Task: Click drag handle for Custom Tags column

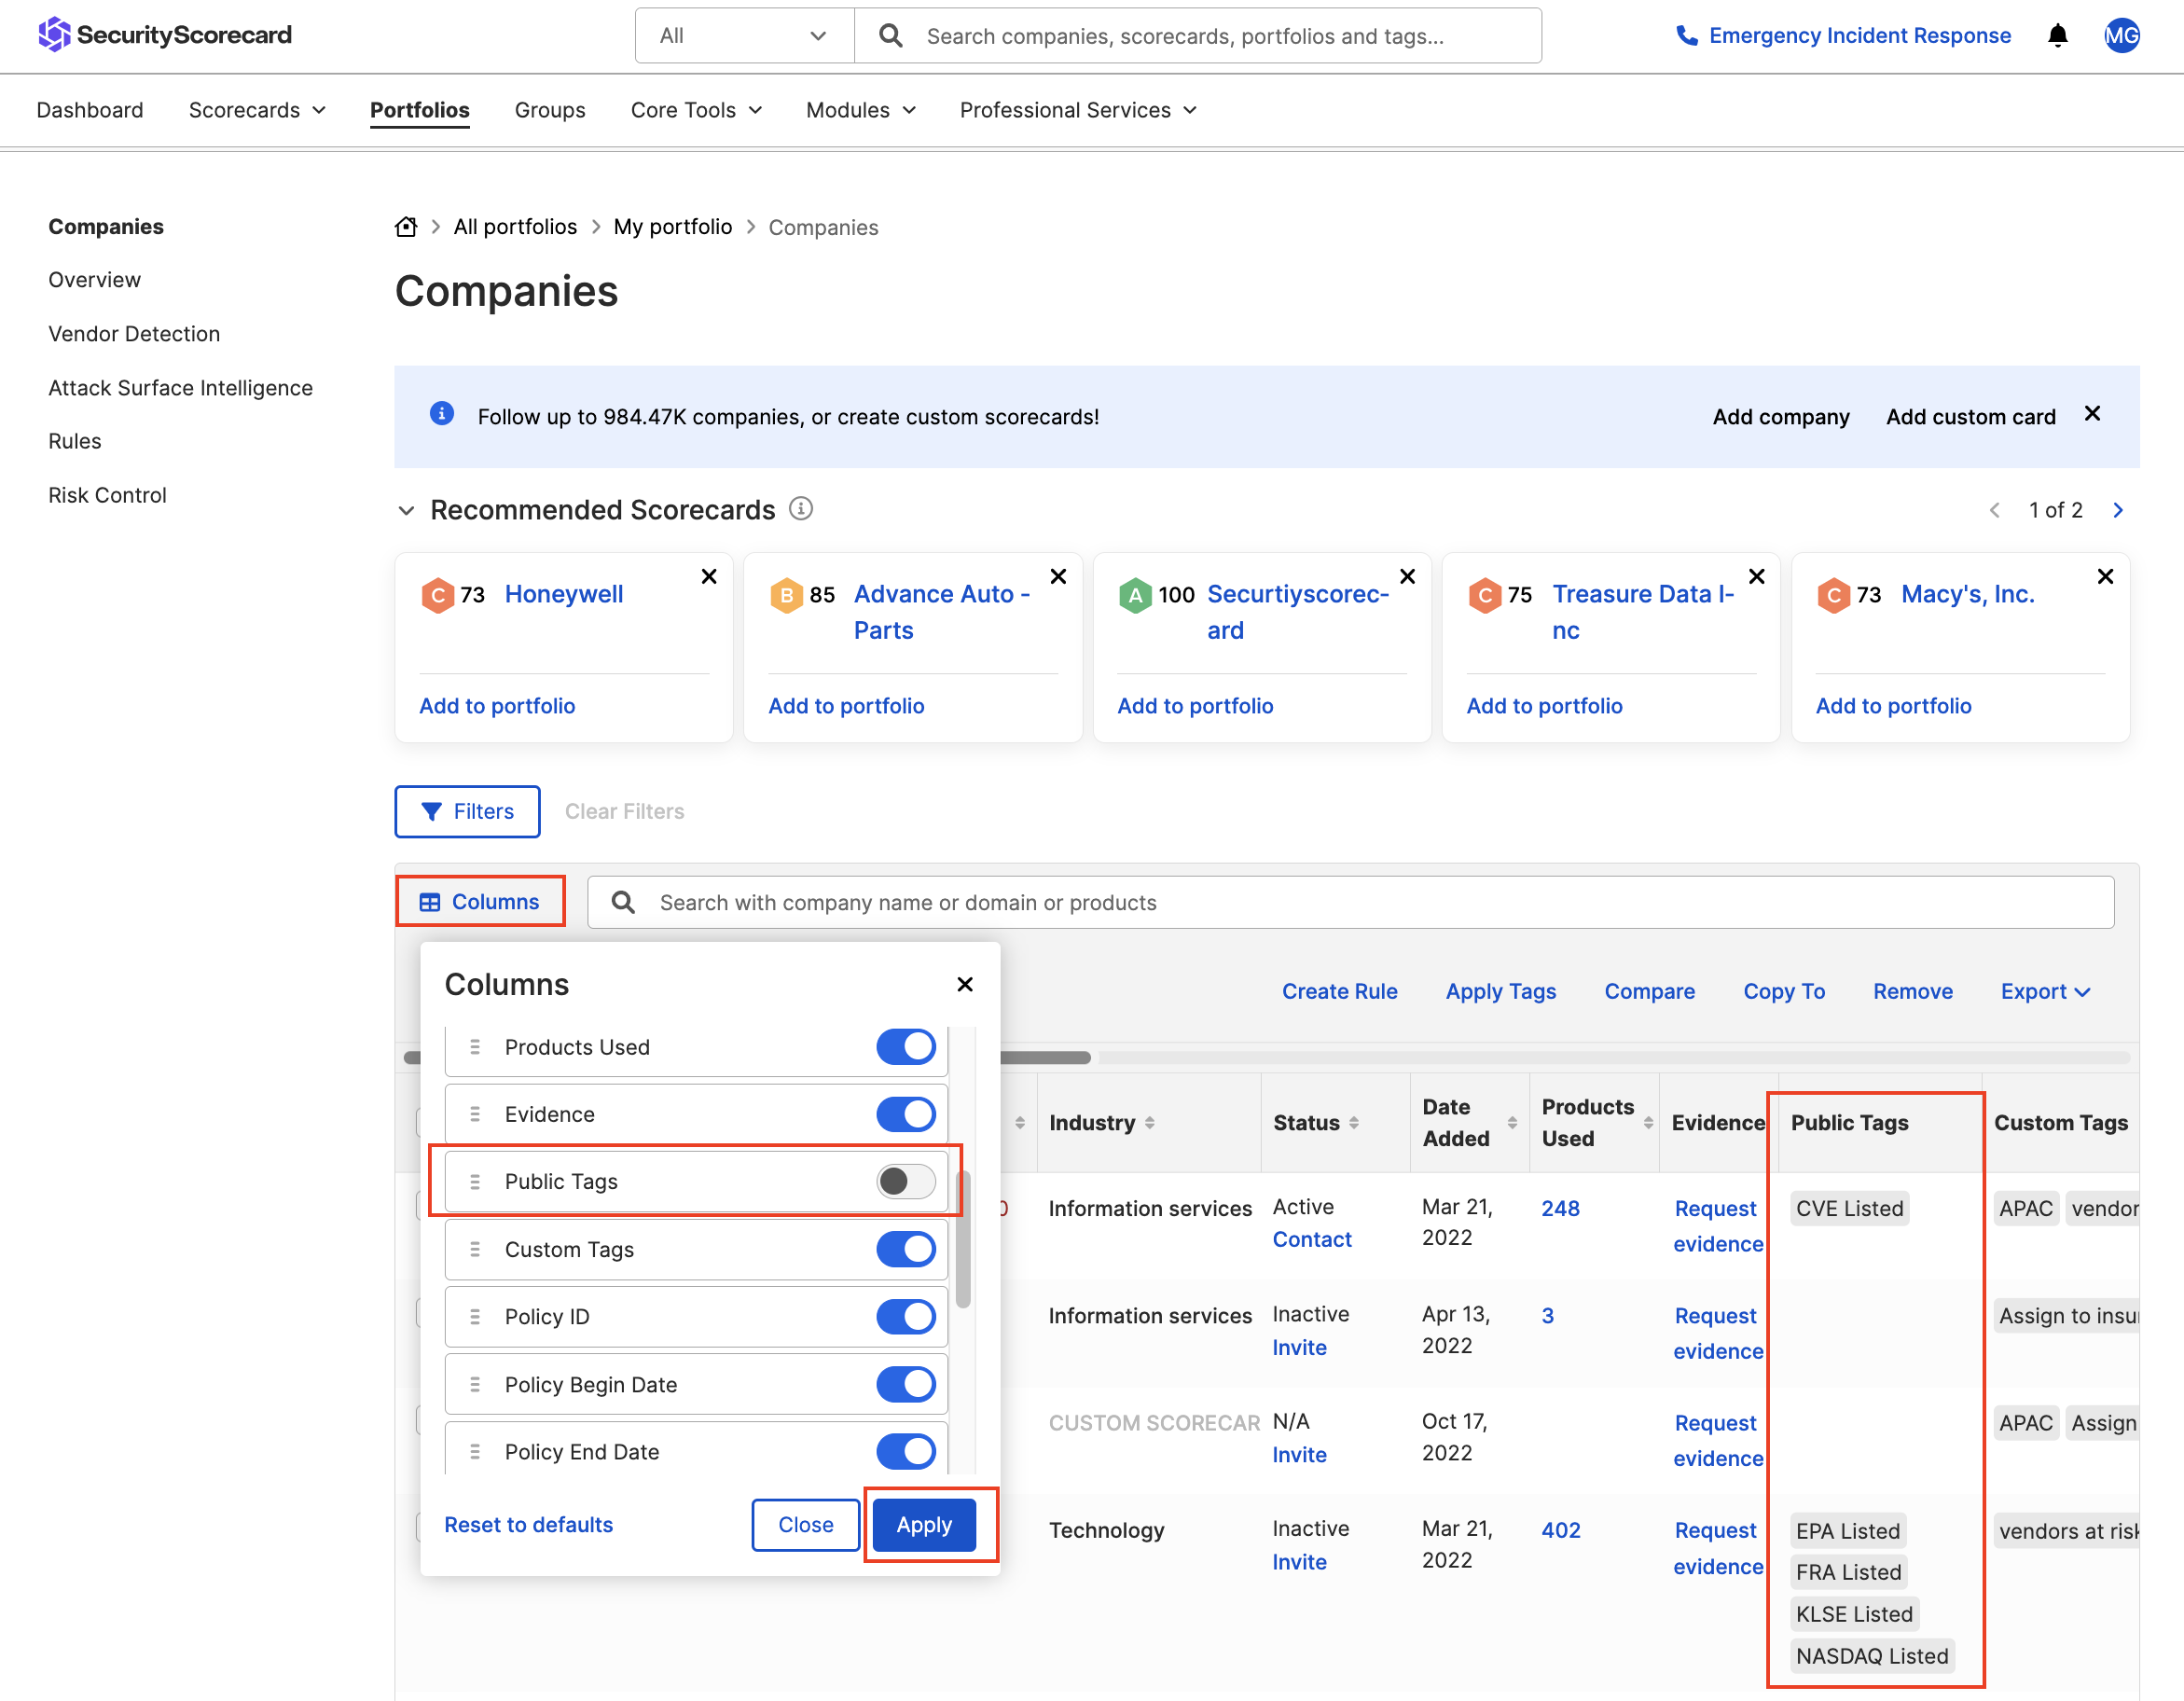Action: click(x=475, y=1249)
